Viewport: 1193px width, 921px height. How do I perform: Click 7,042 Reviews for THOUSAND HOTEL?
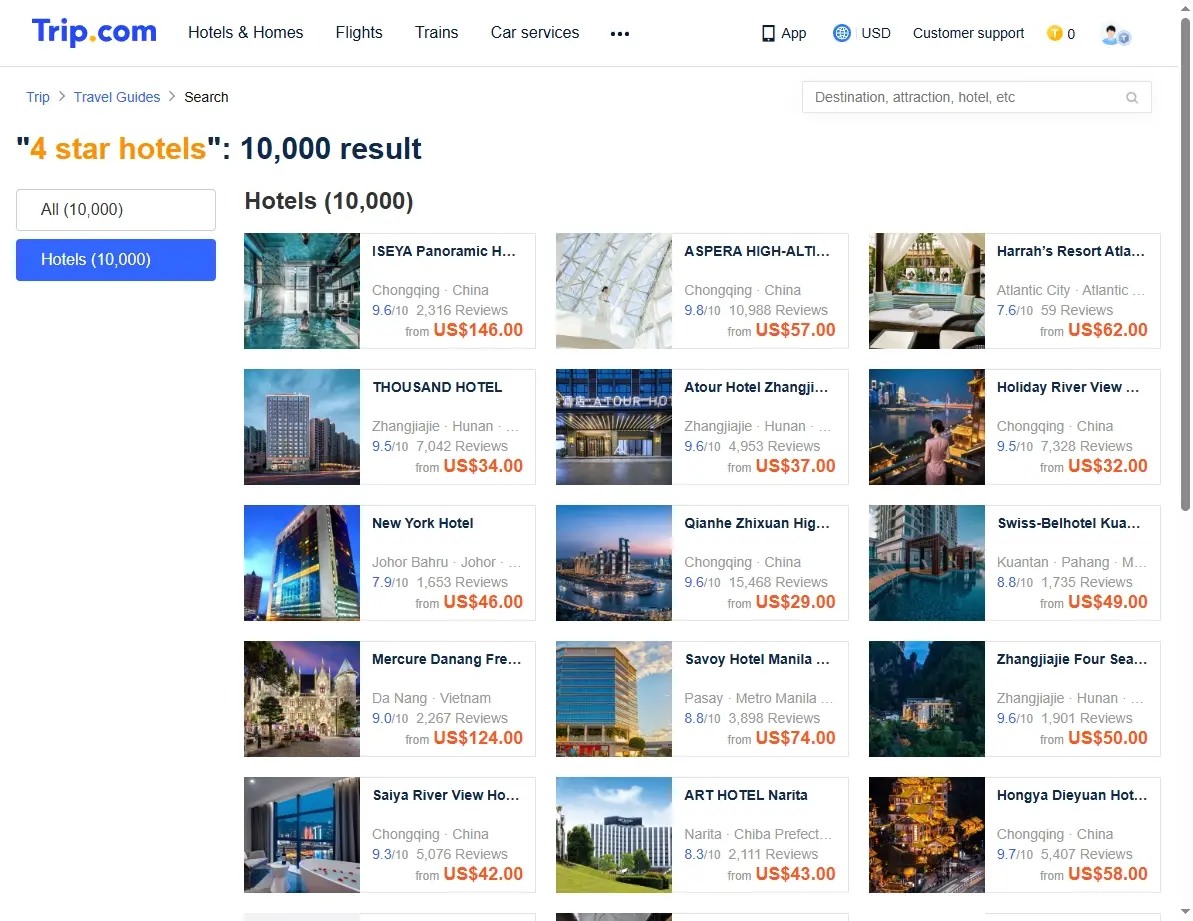[x=462, y=446]
